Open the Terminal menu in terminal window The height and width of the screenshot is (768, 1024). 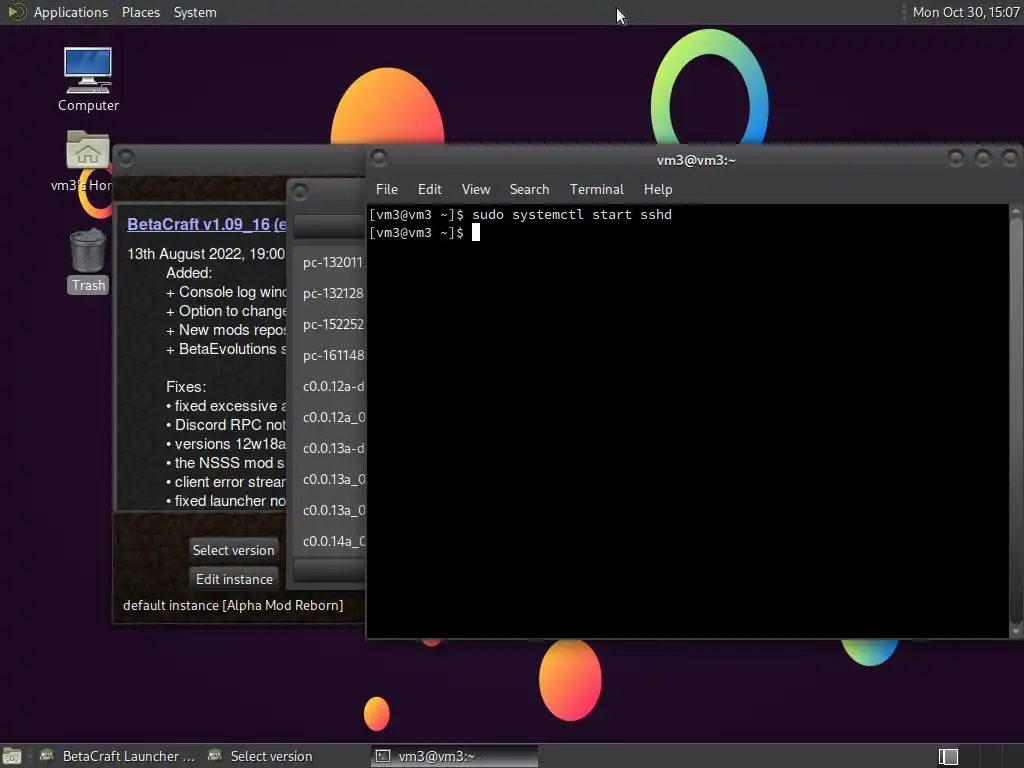pyautogui.click(x=596, y=189)
